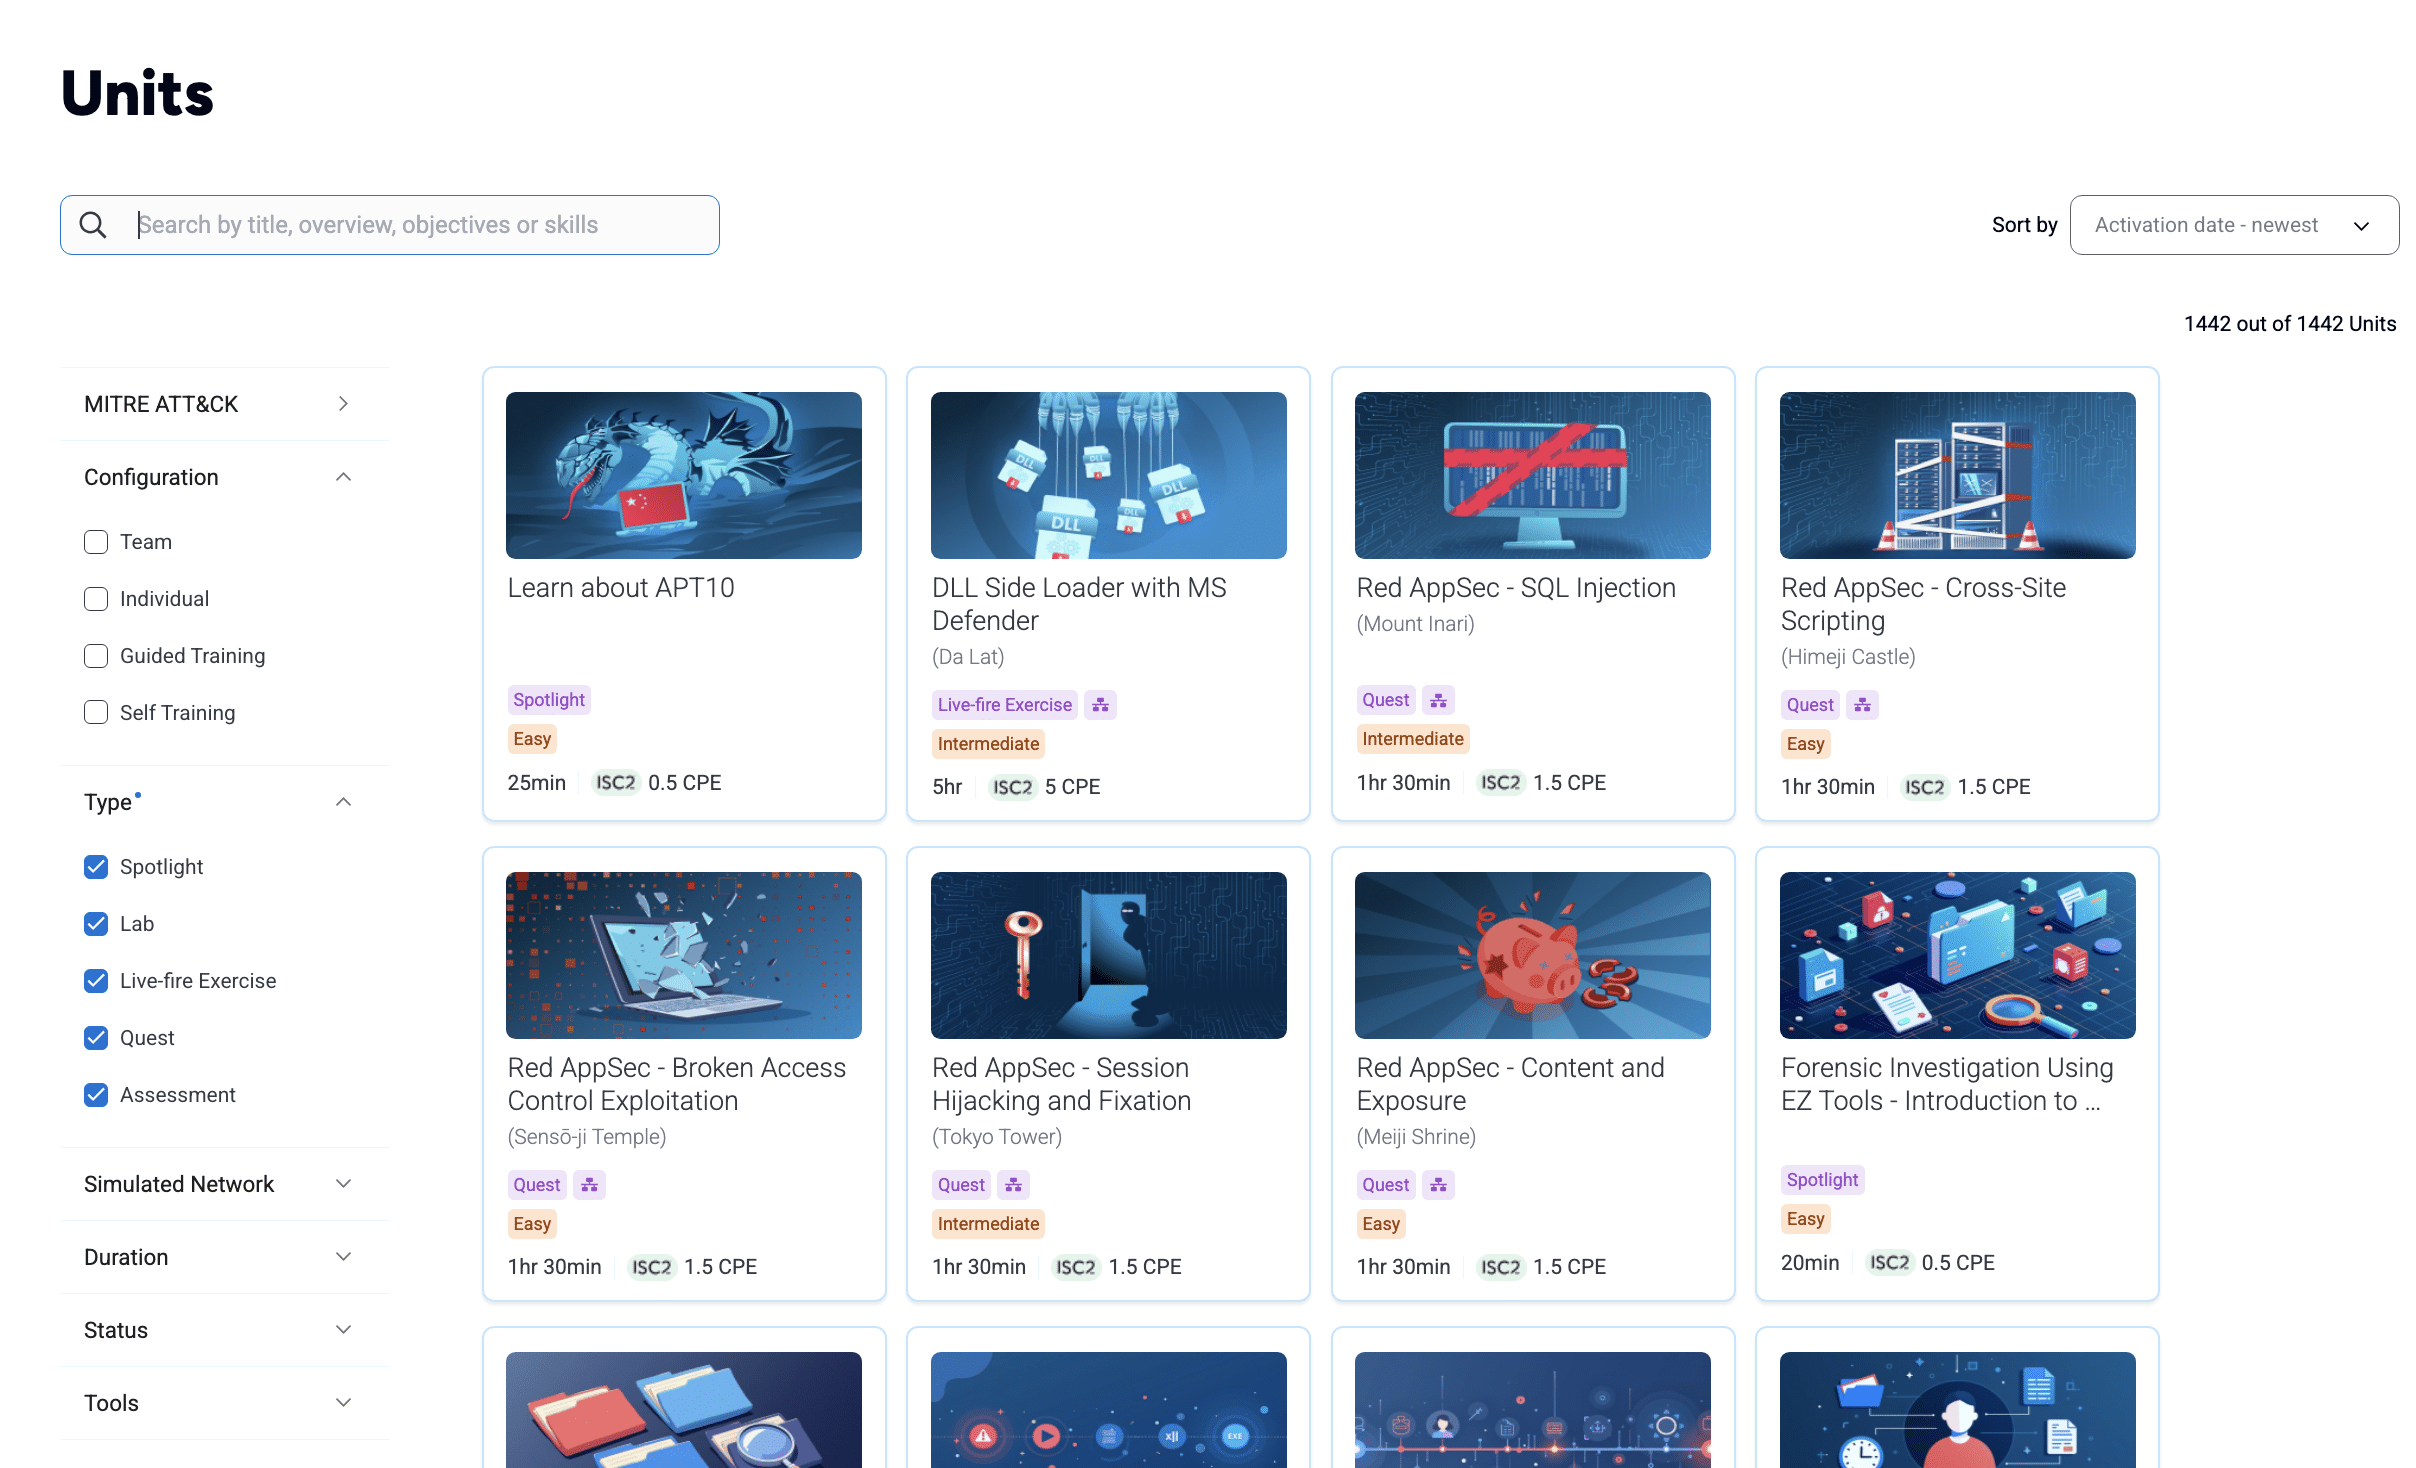Viewport: 2416px width, 1468px height.
Task: Open Red AppSec - SQL Injection unit title
Action: click(x=1515, y=588)
